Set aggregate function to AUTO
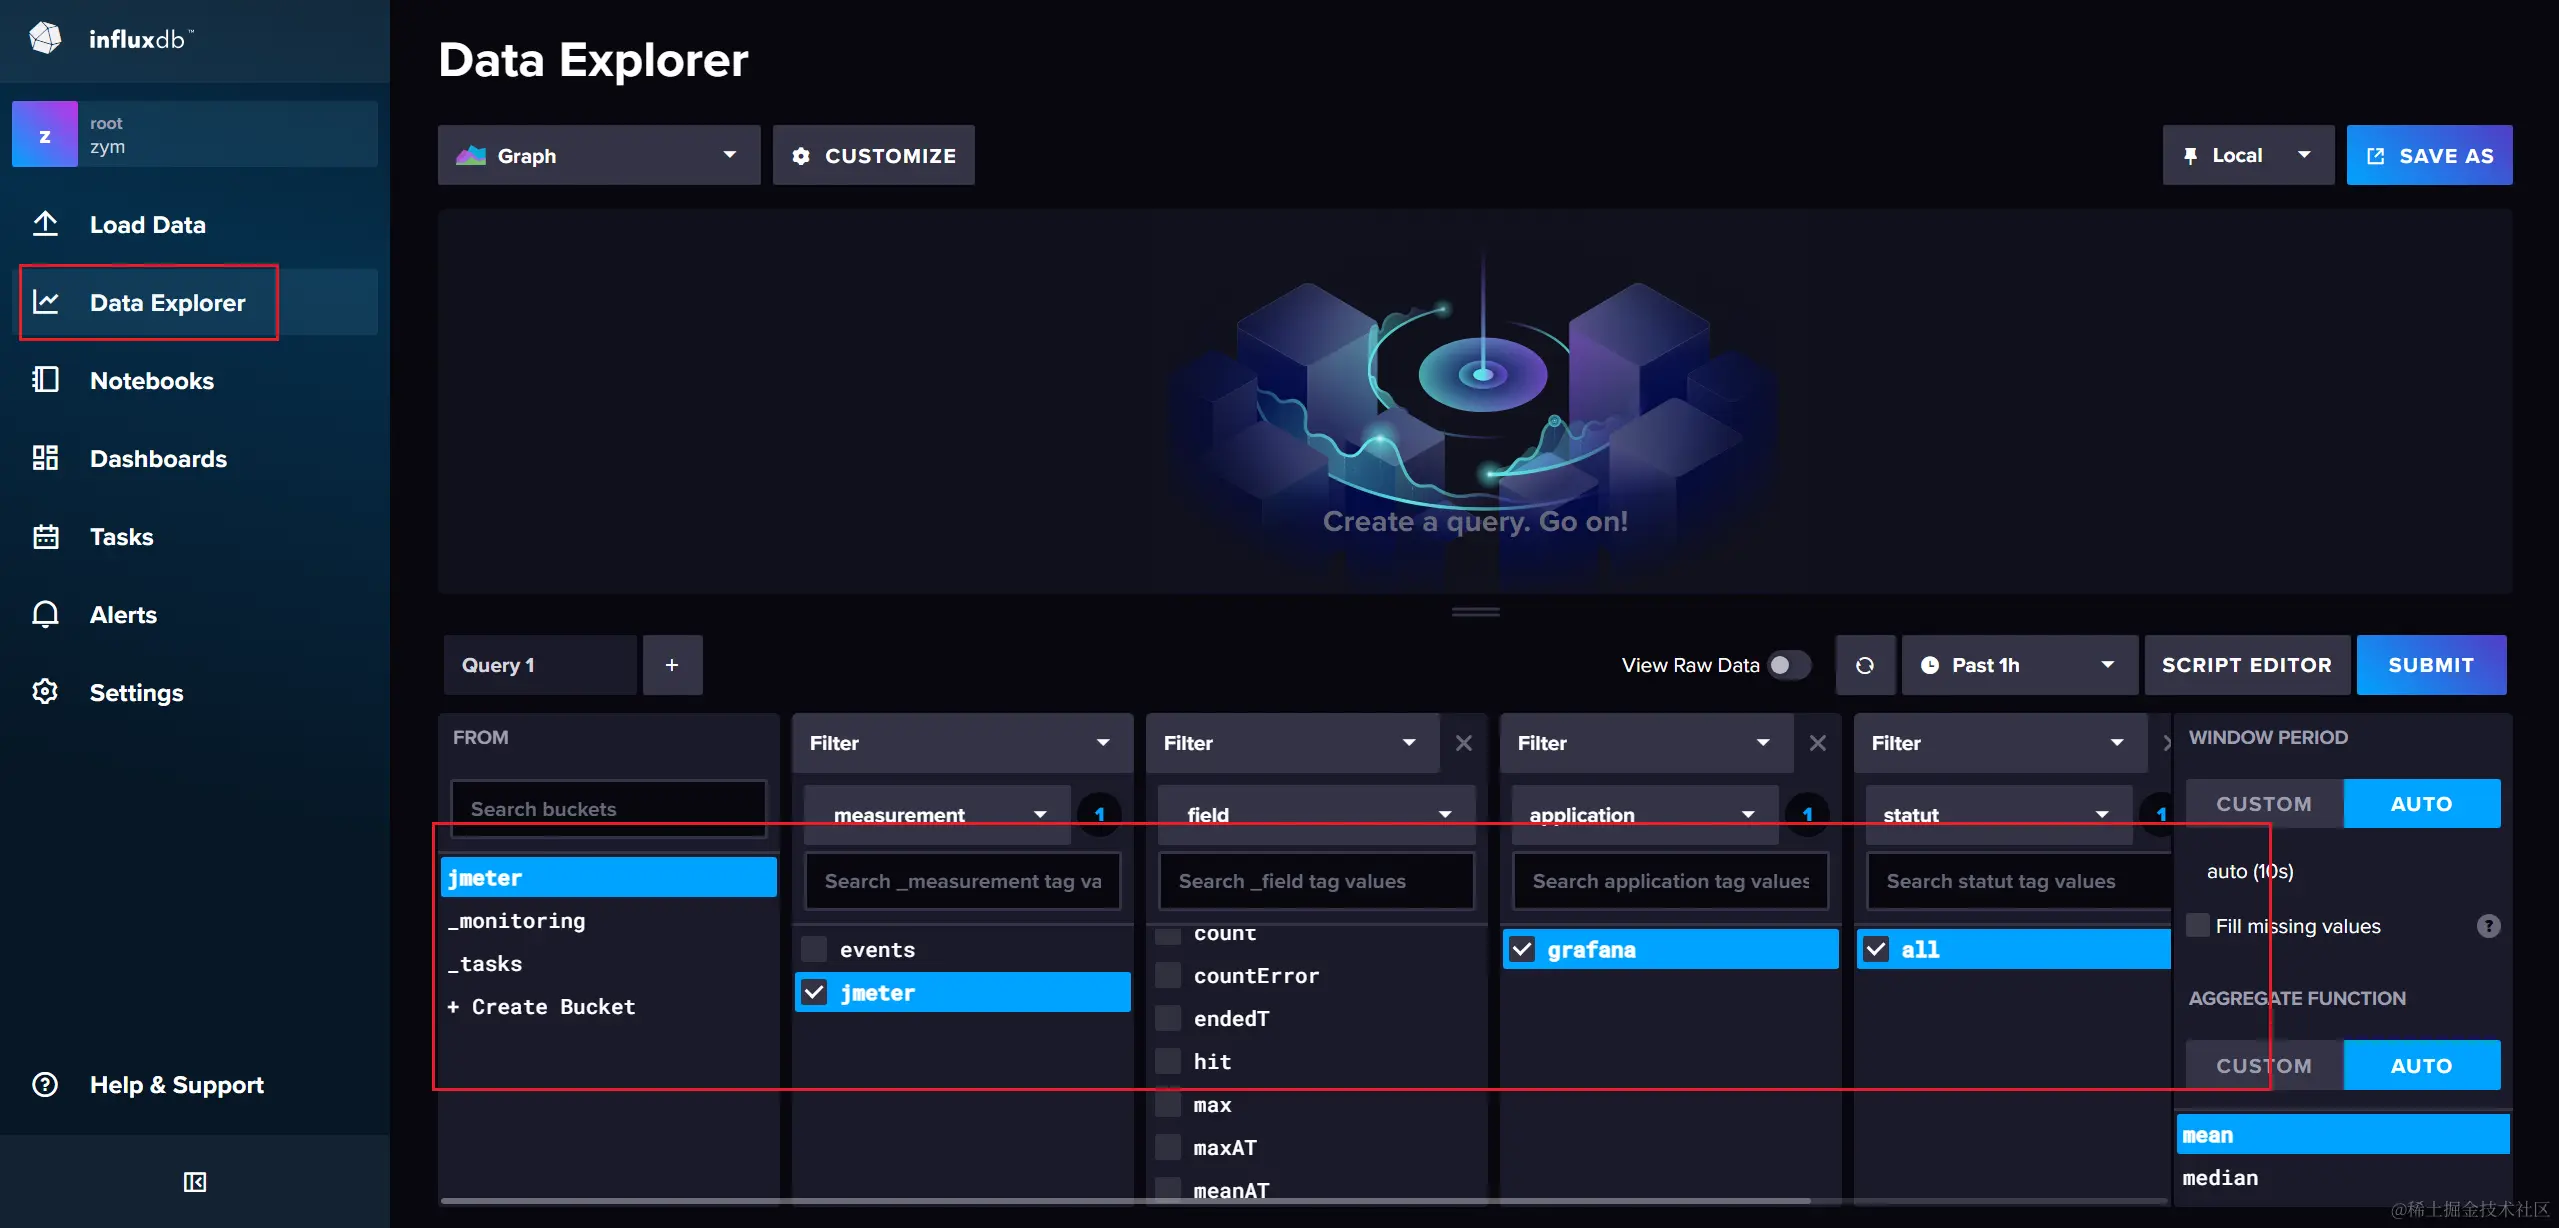 click(2421, 1065)
